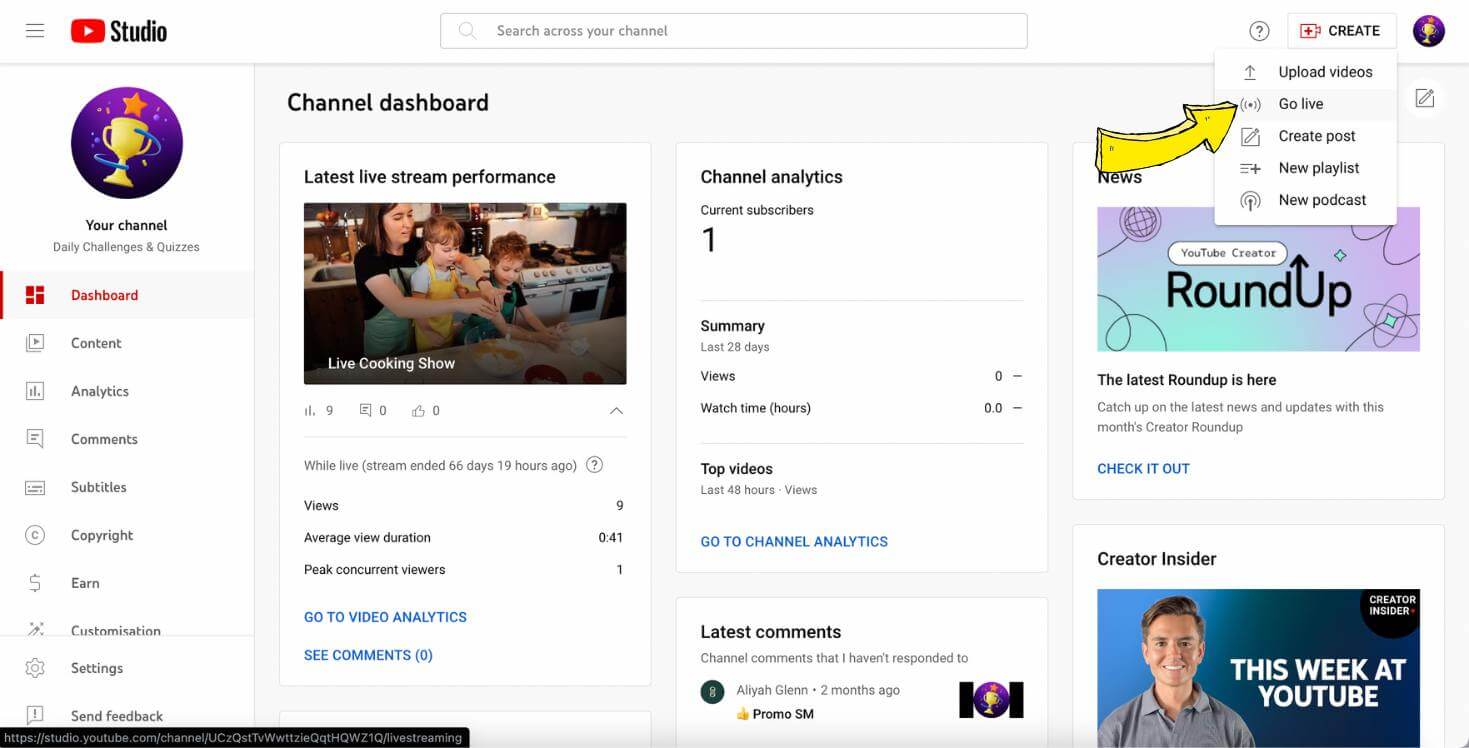Screen dimensions: 1469x748
Task: Open the Dashboard sidebar item
Action: [x=127, y=295]
